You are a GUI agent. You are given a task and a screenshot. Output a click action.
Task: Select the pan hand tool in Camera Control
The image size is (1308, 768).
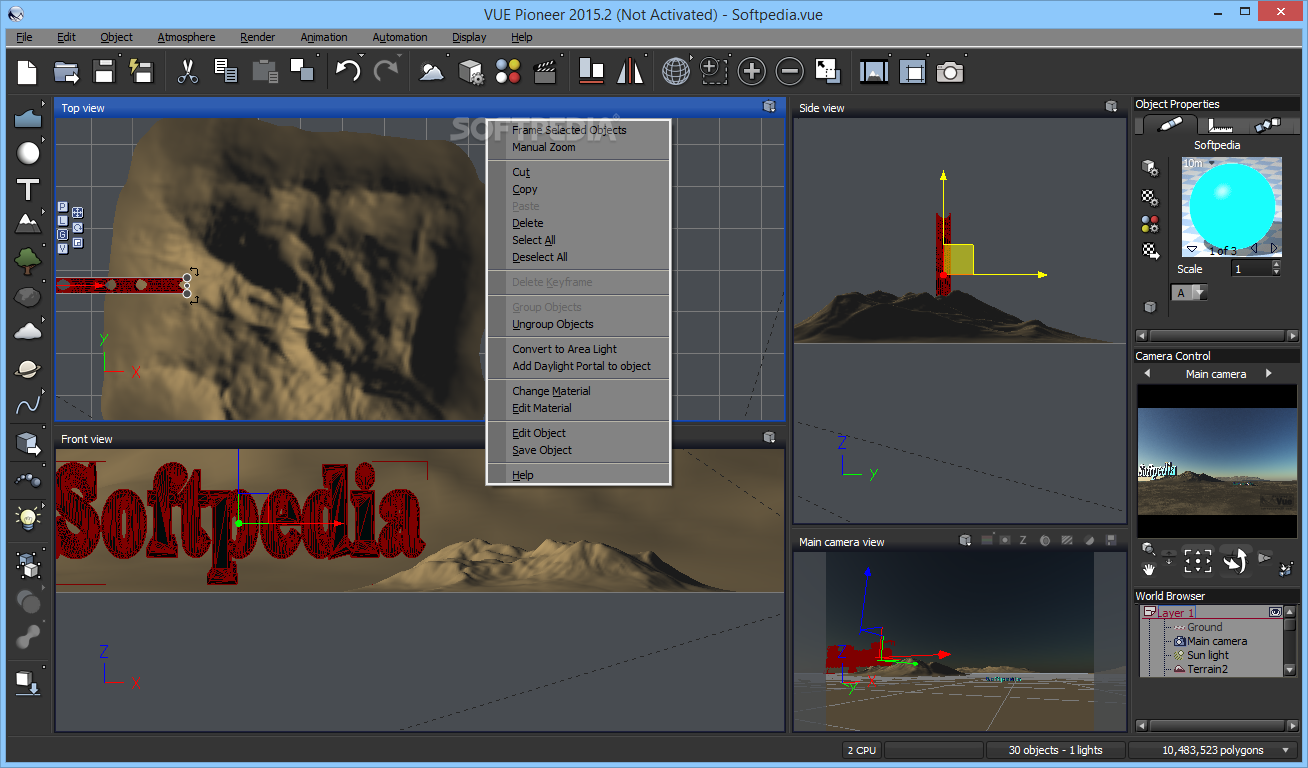[1150, 569]
